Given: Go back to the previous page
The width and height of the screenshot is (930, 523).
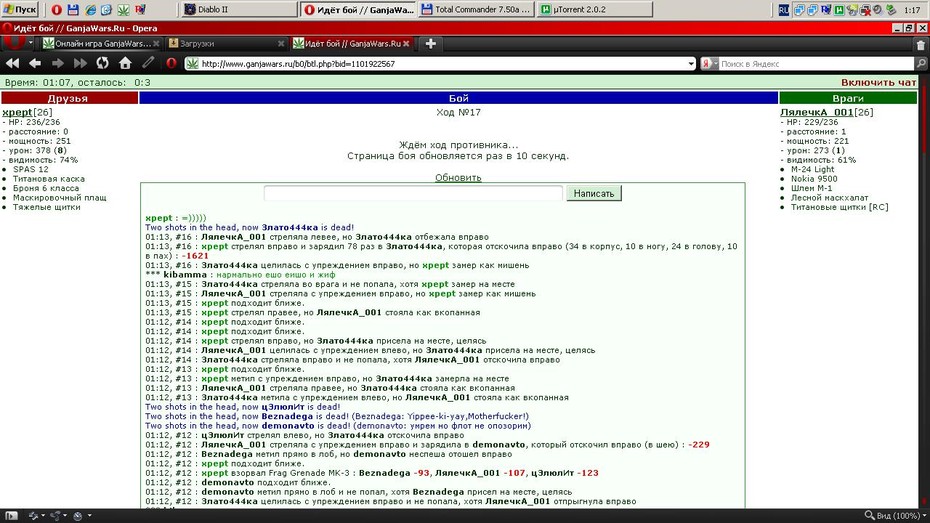Looking at the screenshot, I should pyautogui.click(x=35, y=63).
